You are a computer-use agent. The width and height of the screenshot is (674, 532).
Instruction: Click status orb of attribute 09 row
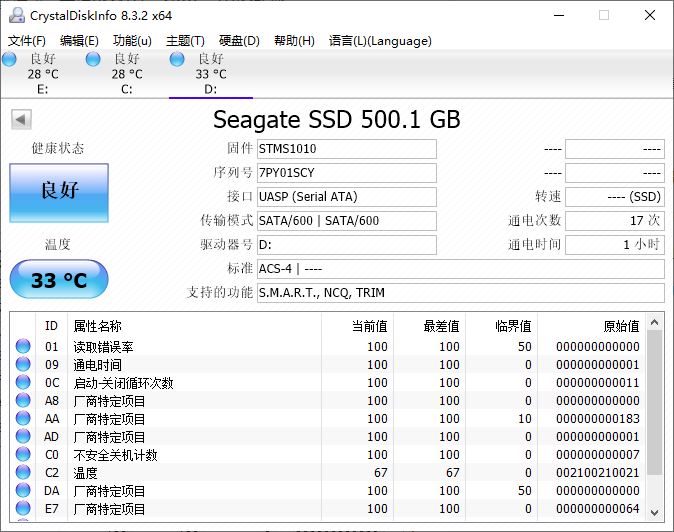pos(23,364)
